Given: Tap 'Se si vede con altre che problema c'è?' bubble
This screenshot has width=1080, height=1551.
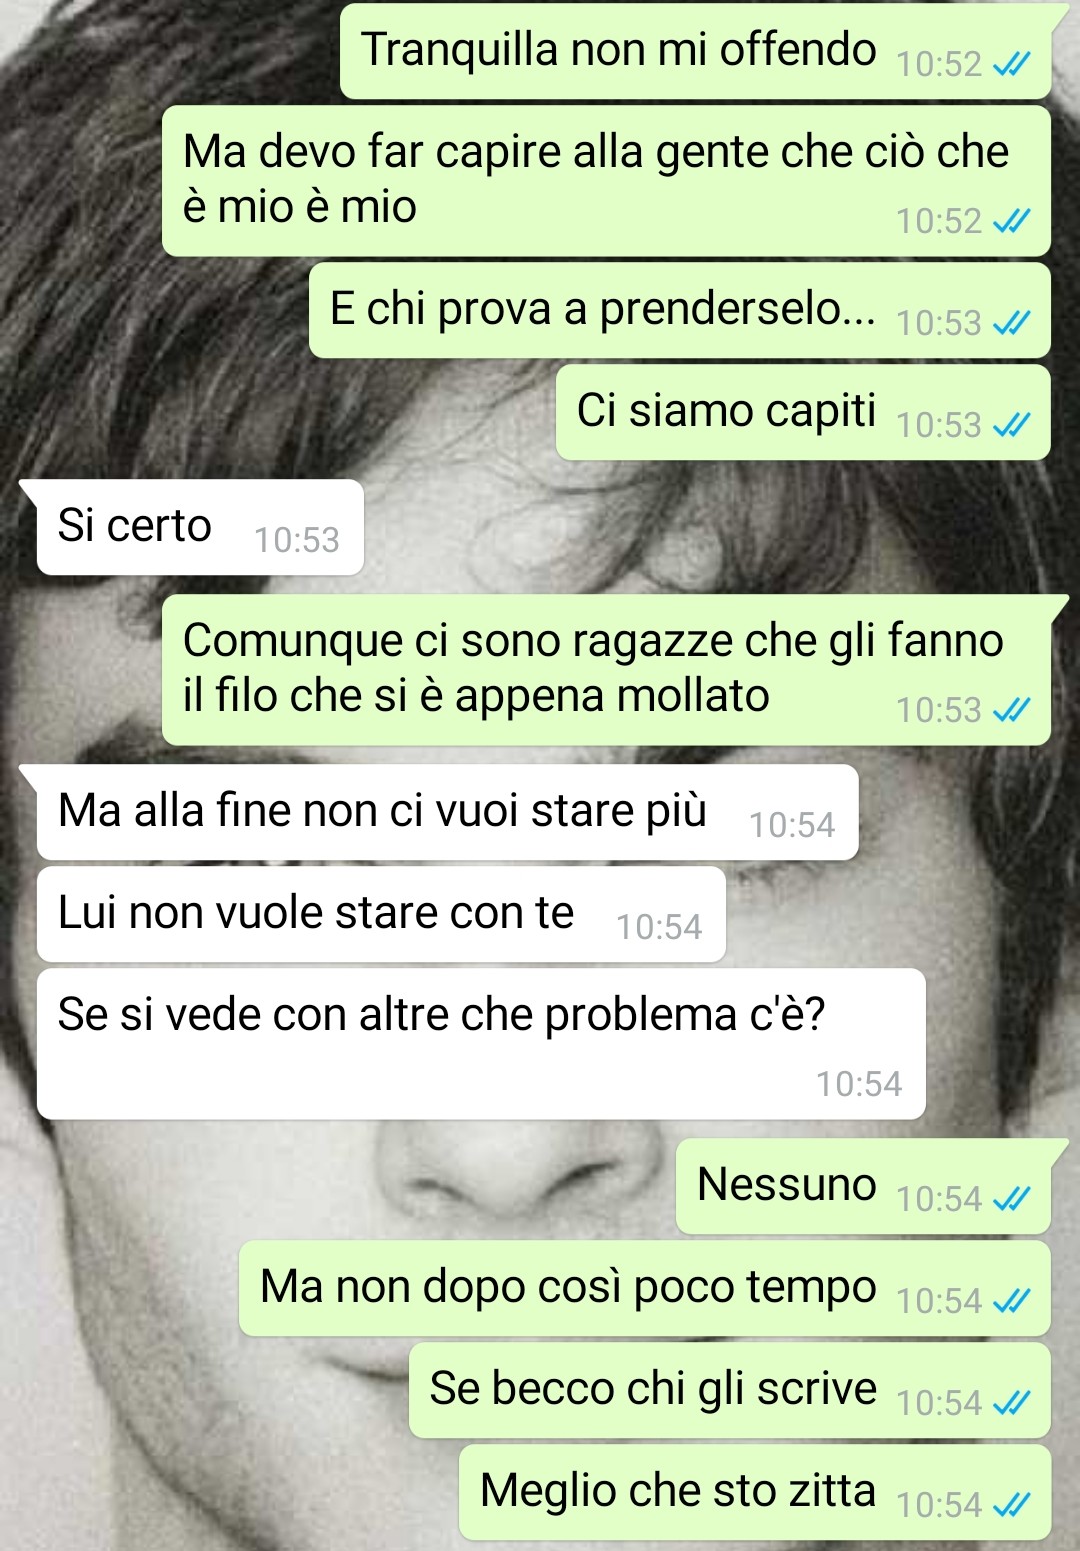Looking at the screenshot, I should (481, 1044).
